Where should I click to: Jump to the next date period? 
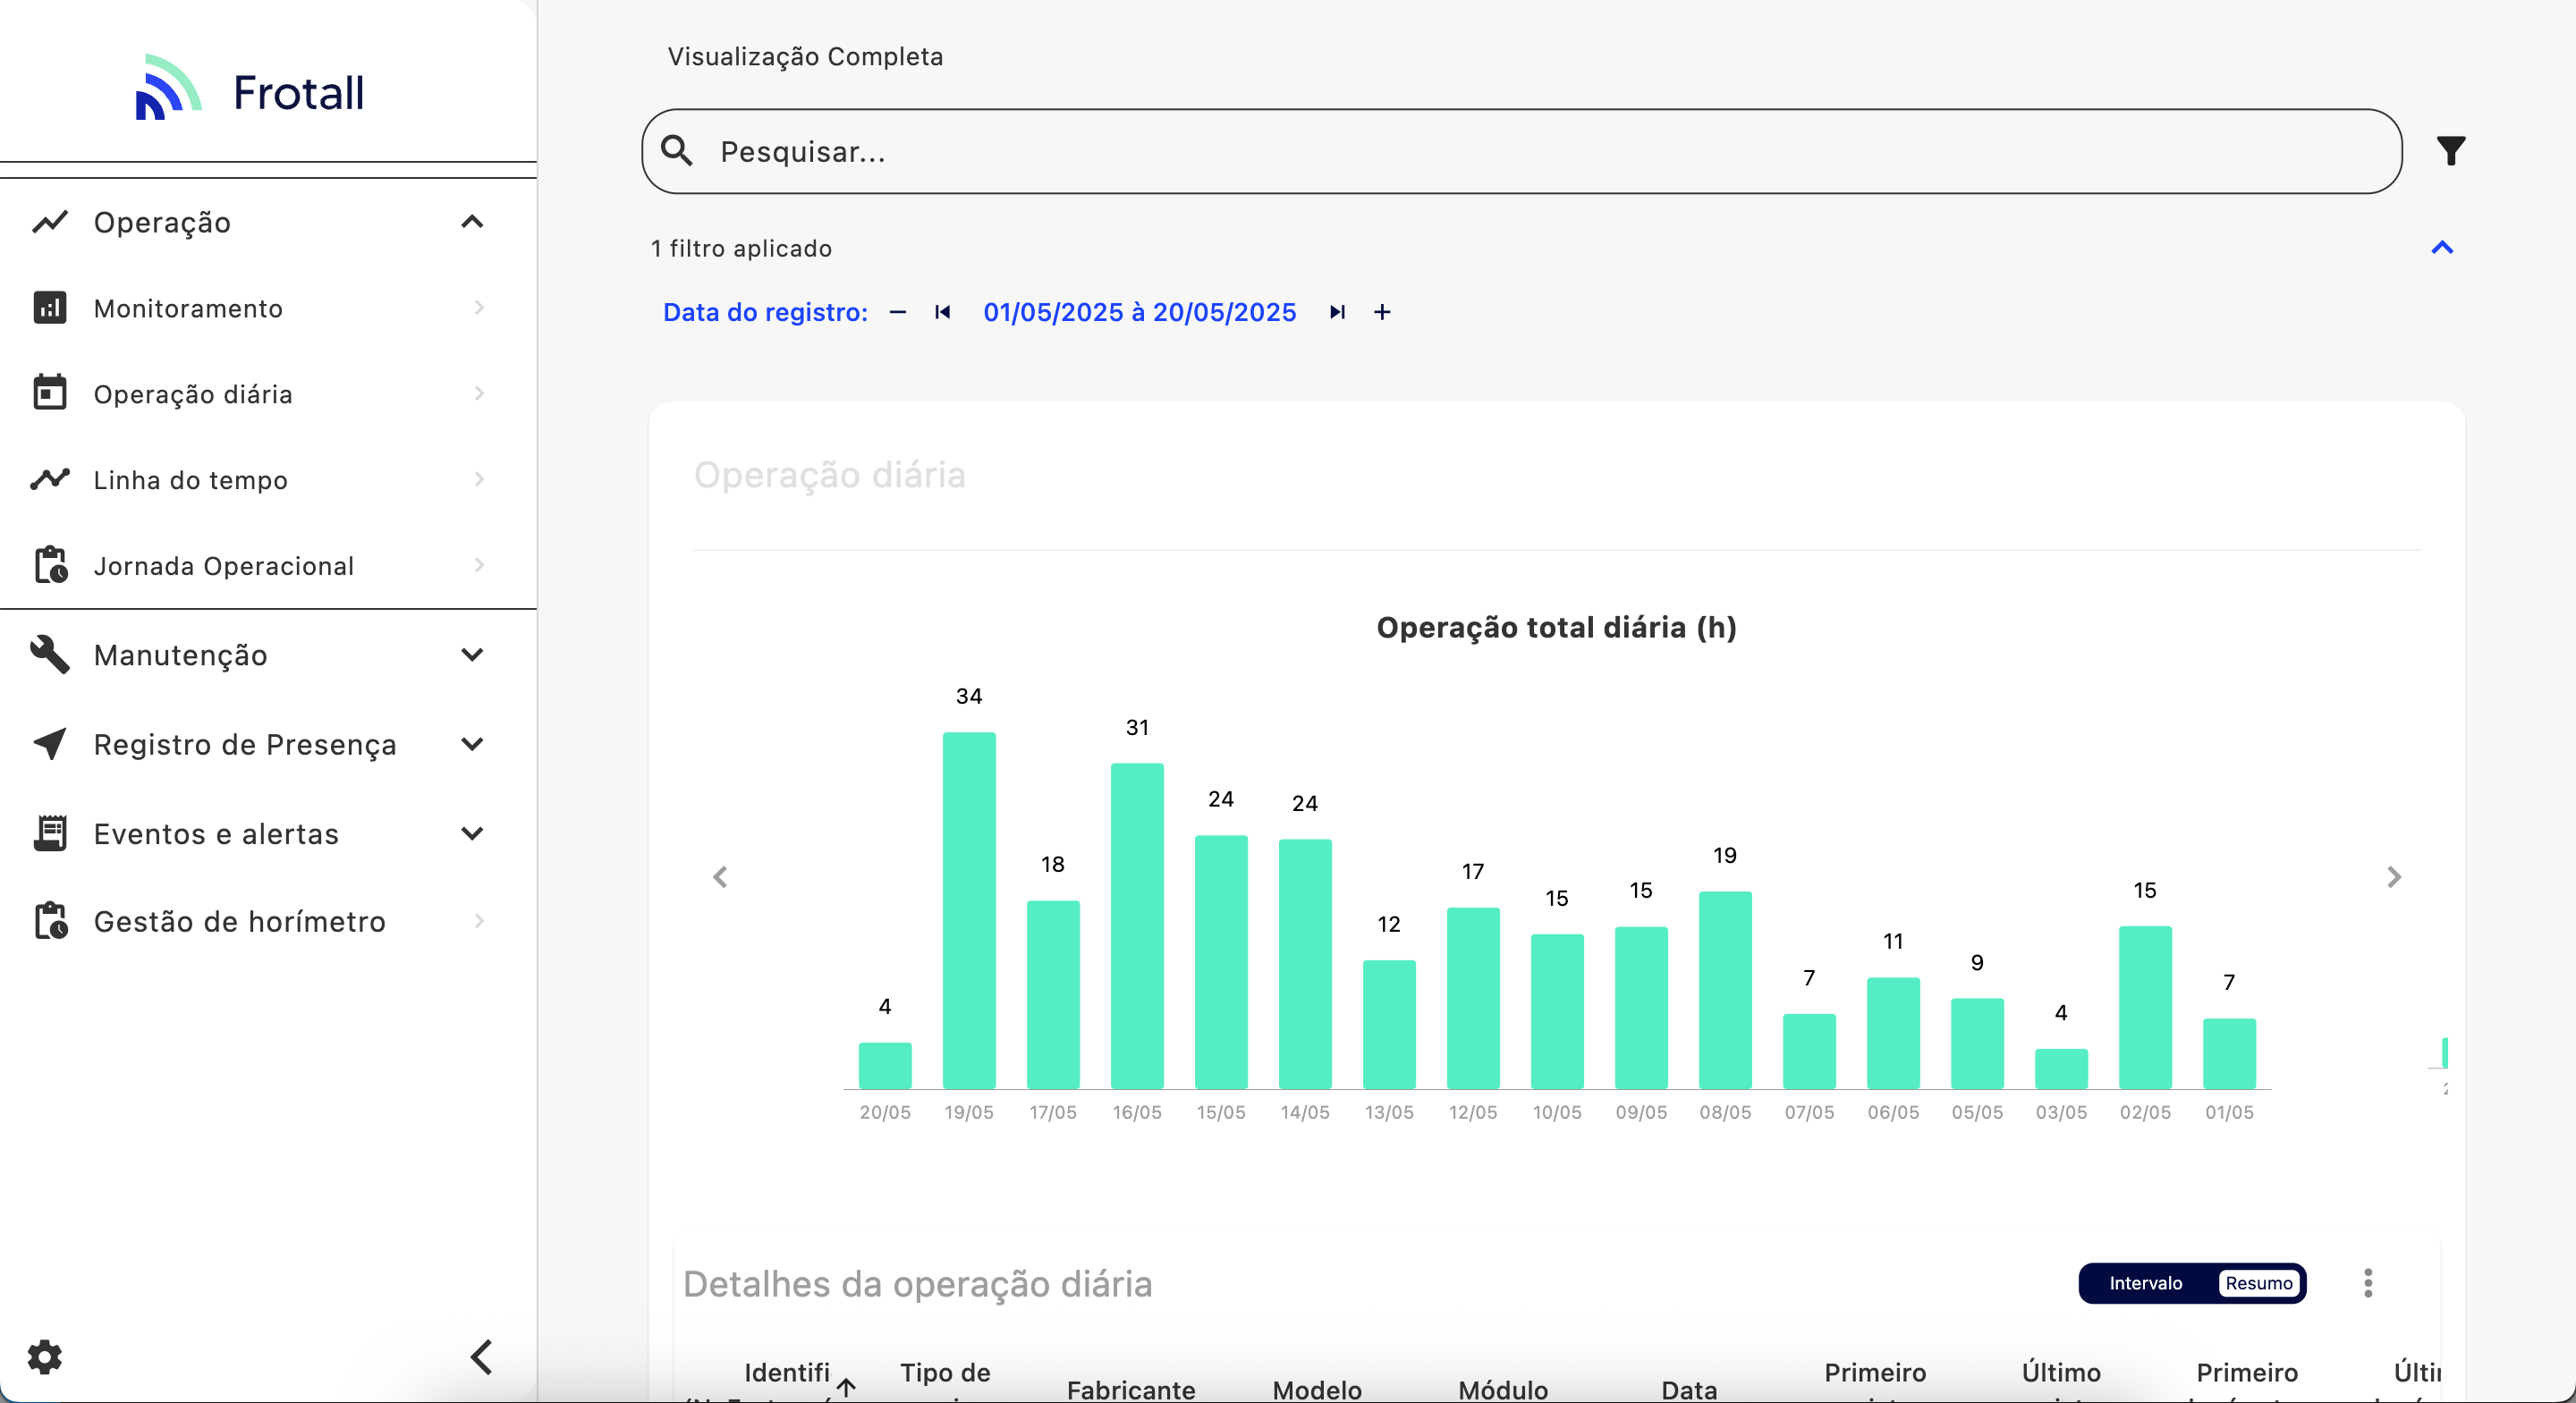1337,312
